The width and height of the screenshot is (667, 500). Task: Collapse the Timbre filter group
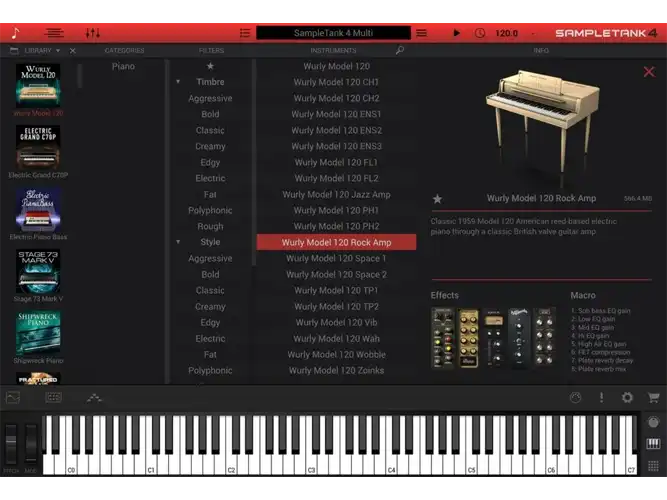point(178,82)
